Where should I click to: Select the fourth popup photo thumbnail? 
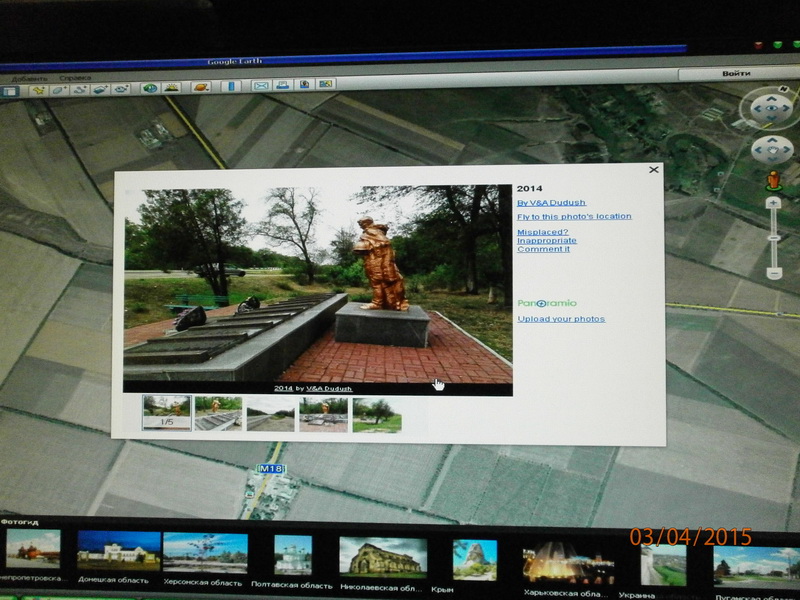tap(323, 415)
